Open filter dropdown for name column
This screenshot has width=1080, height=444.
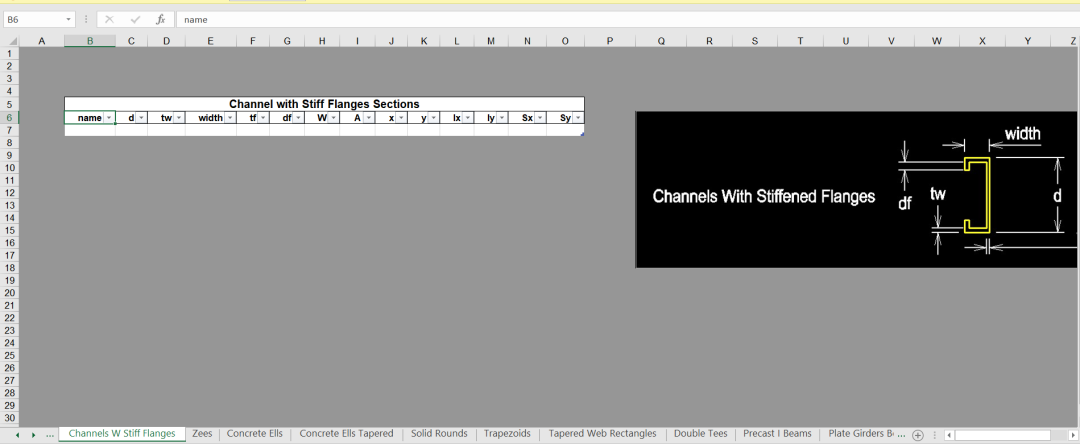109,118
